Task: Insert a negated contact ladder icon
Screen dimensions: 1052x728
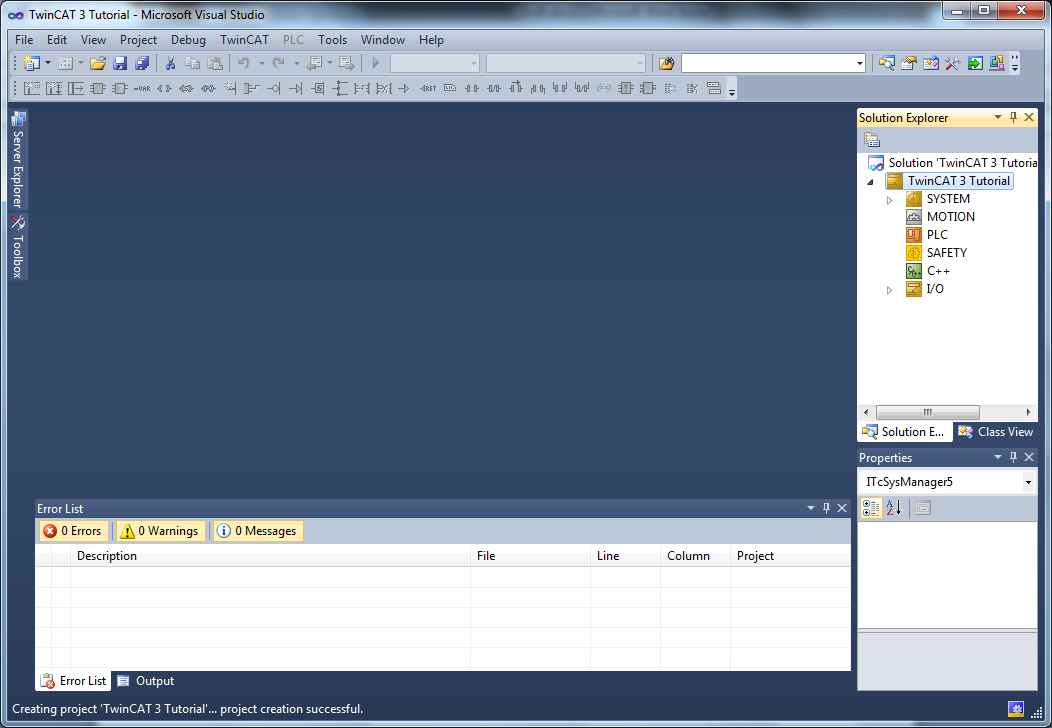Action: [x=494, y=89]
